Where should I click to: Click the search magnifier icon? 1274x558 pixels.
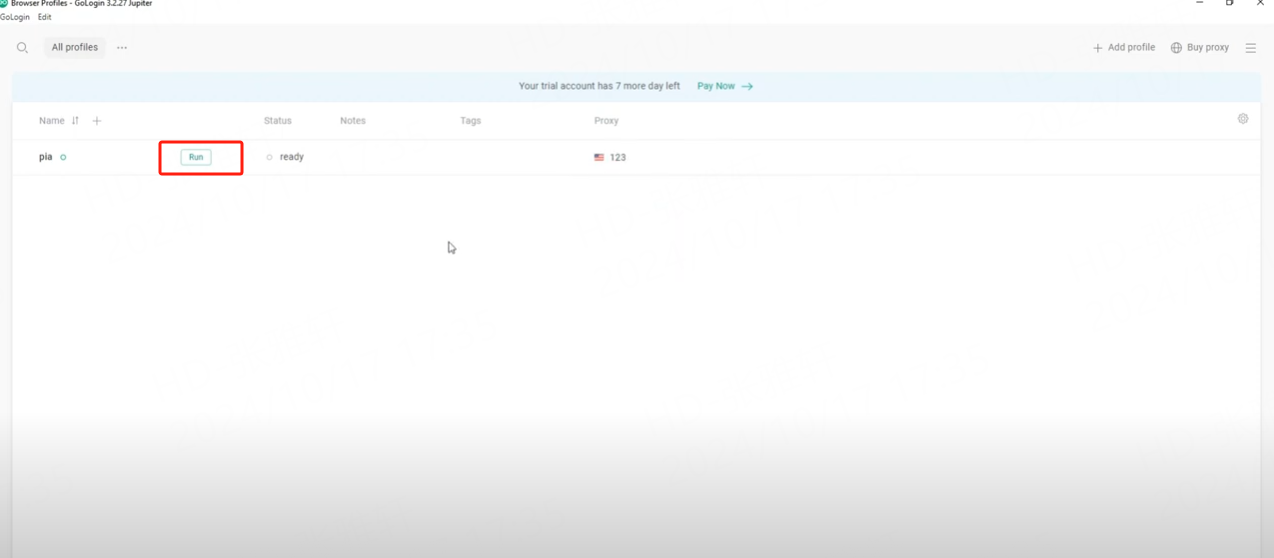pos(22,48)
